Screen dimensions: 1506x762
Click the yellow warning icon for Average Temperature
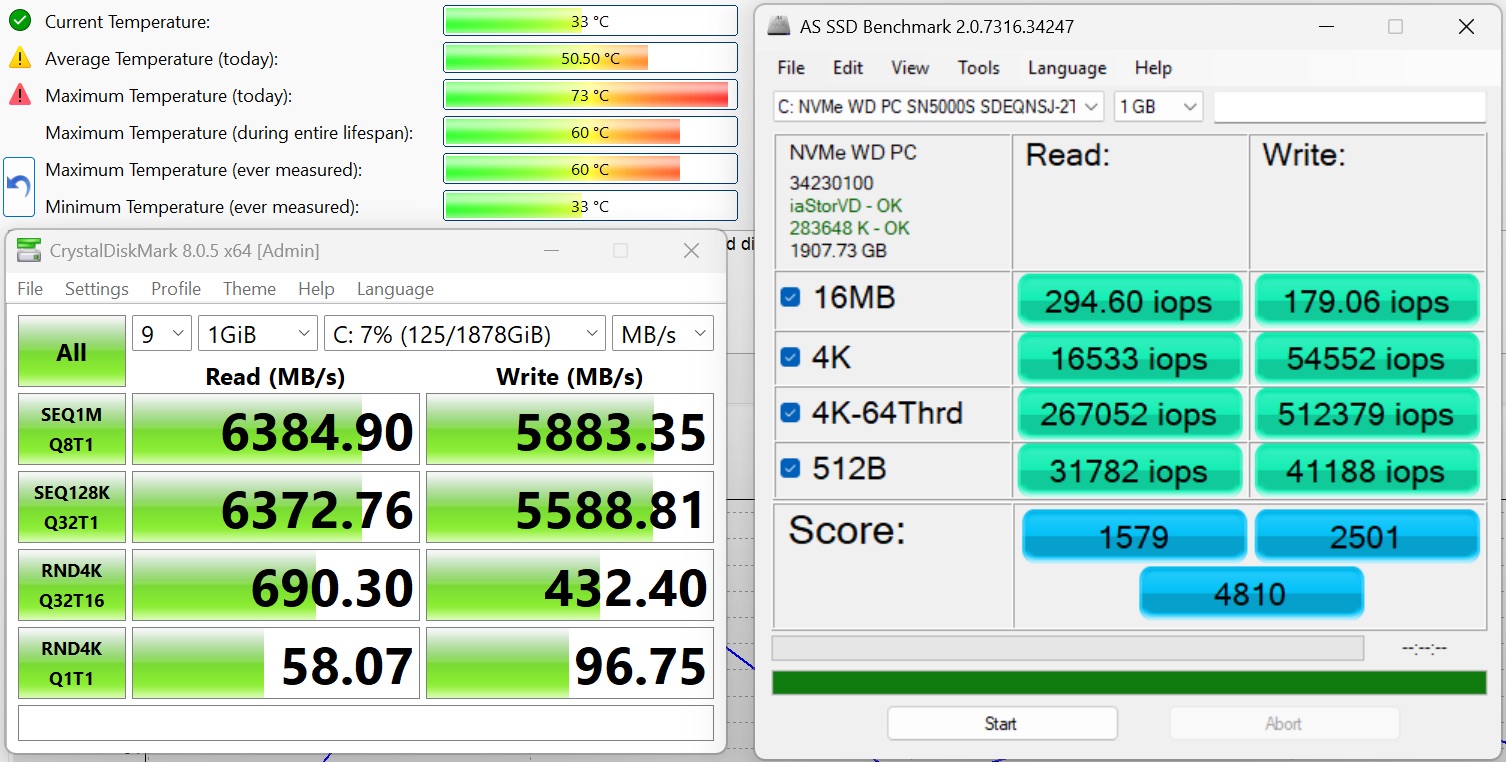point(20,58)
